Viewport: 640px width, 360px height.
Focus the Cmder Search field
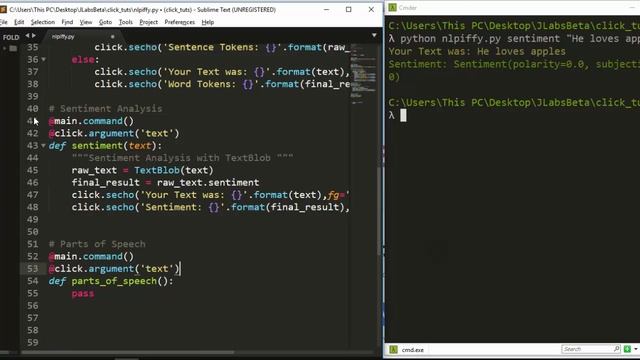(587, 349)
